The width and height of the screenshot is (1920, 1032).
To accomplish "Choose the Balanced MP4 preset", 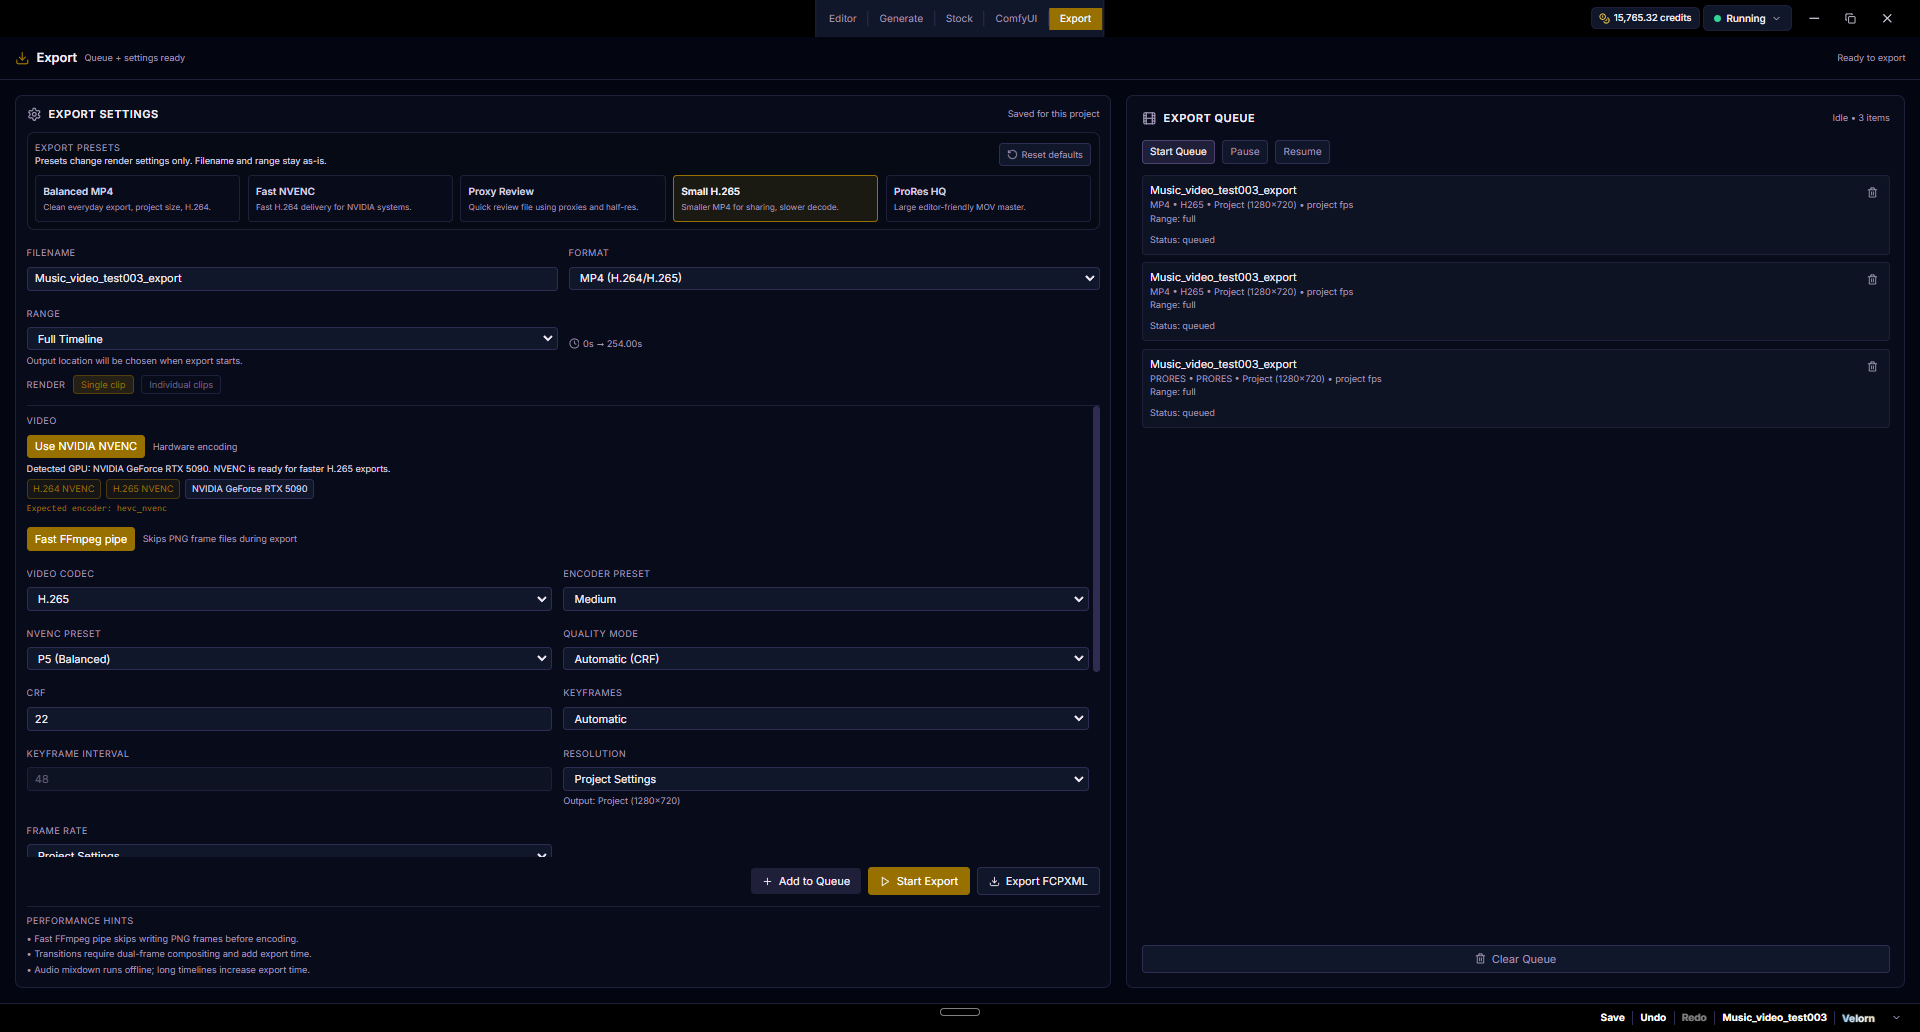I will 137,199.
